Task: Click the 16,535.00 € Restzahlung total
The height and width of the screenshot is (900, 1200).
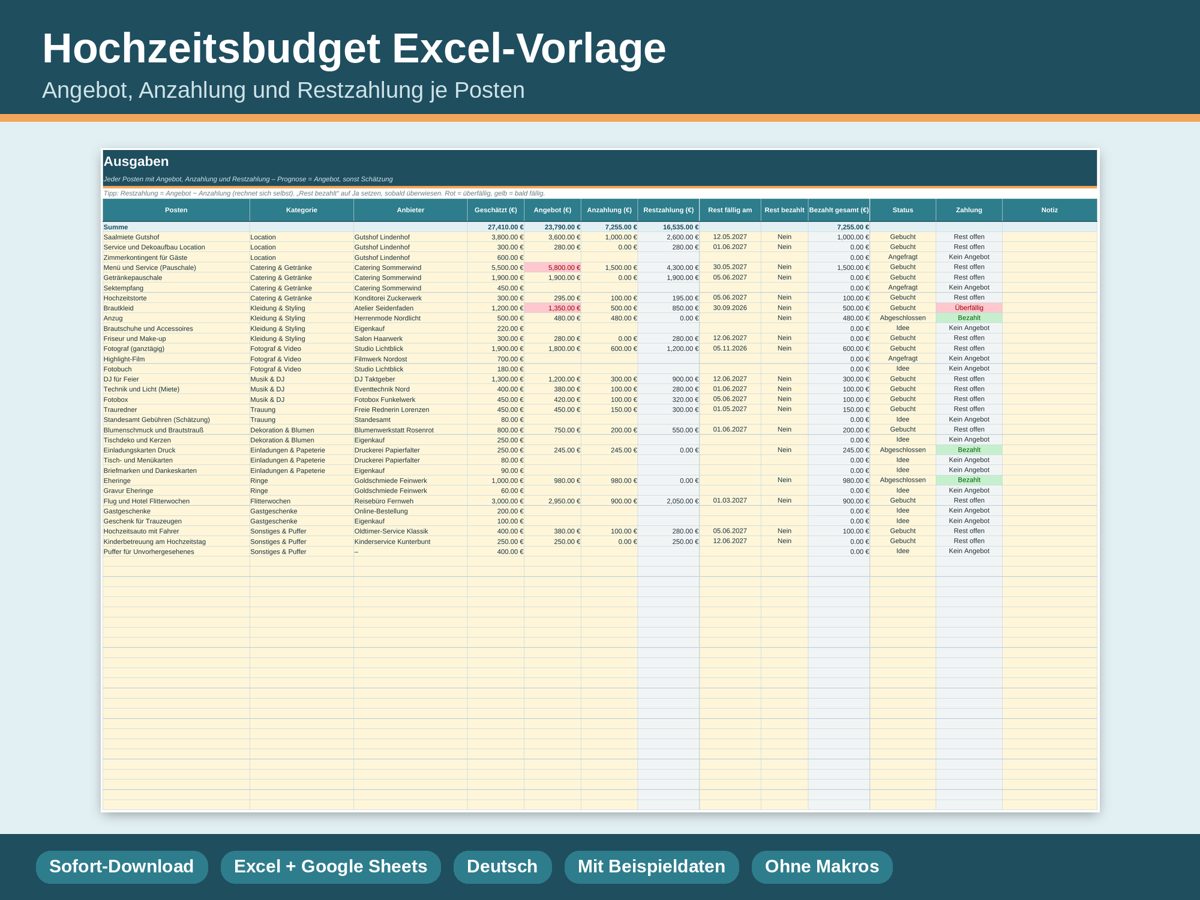Action: pyautogui.click(x=669, y=227)
